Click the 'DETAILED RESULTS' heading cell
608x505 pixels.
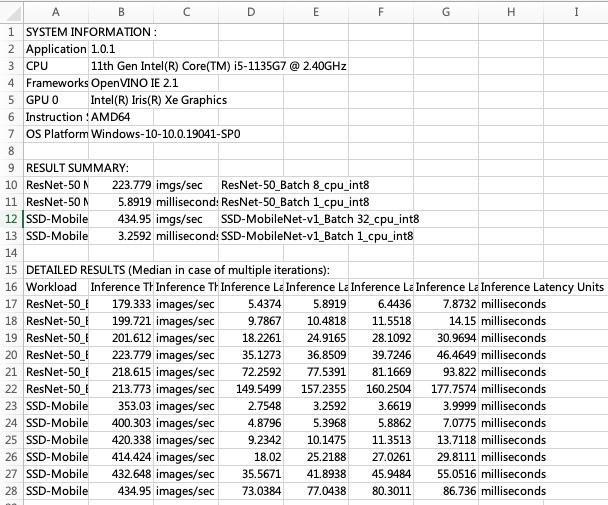tap(178, 270)
